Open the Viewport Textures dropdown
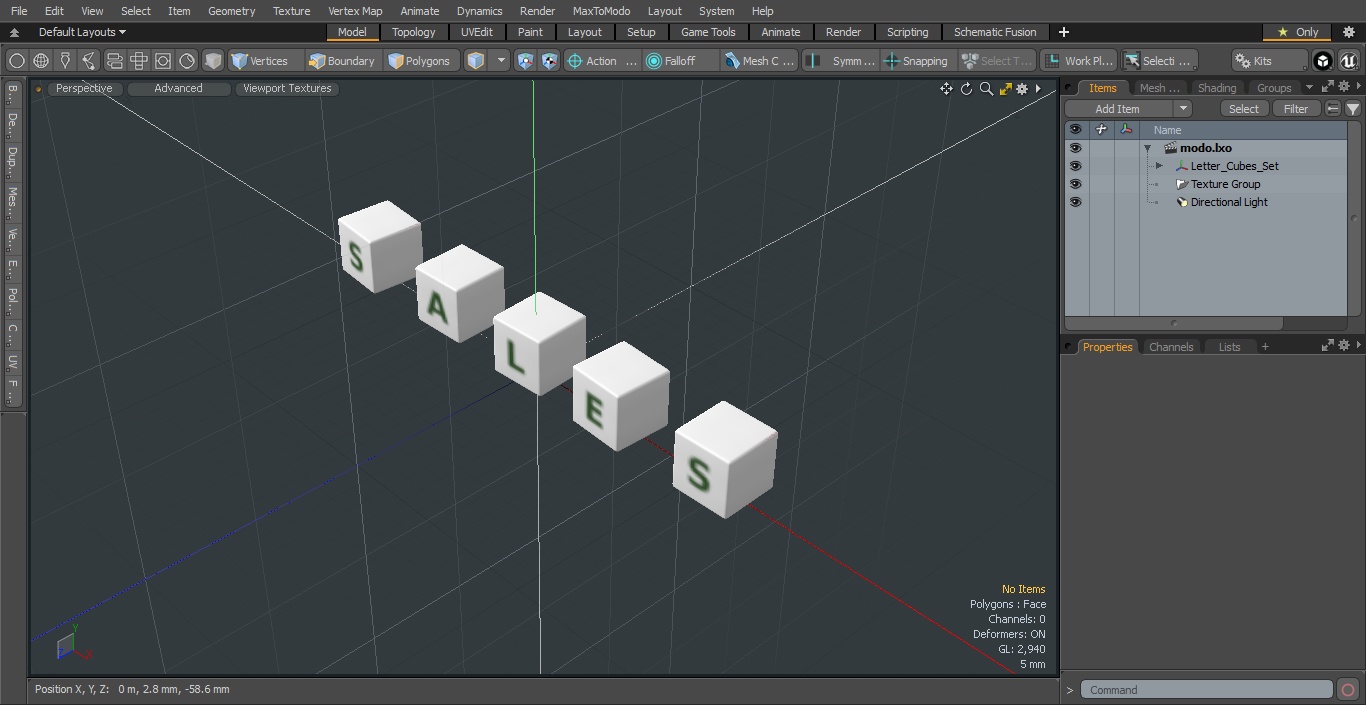 (287, 88)
